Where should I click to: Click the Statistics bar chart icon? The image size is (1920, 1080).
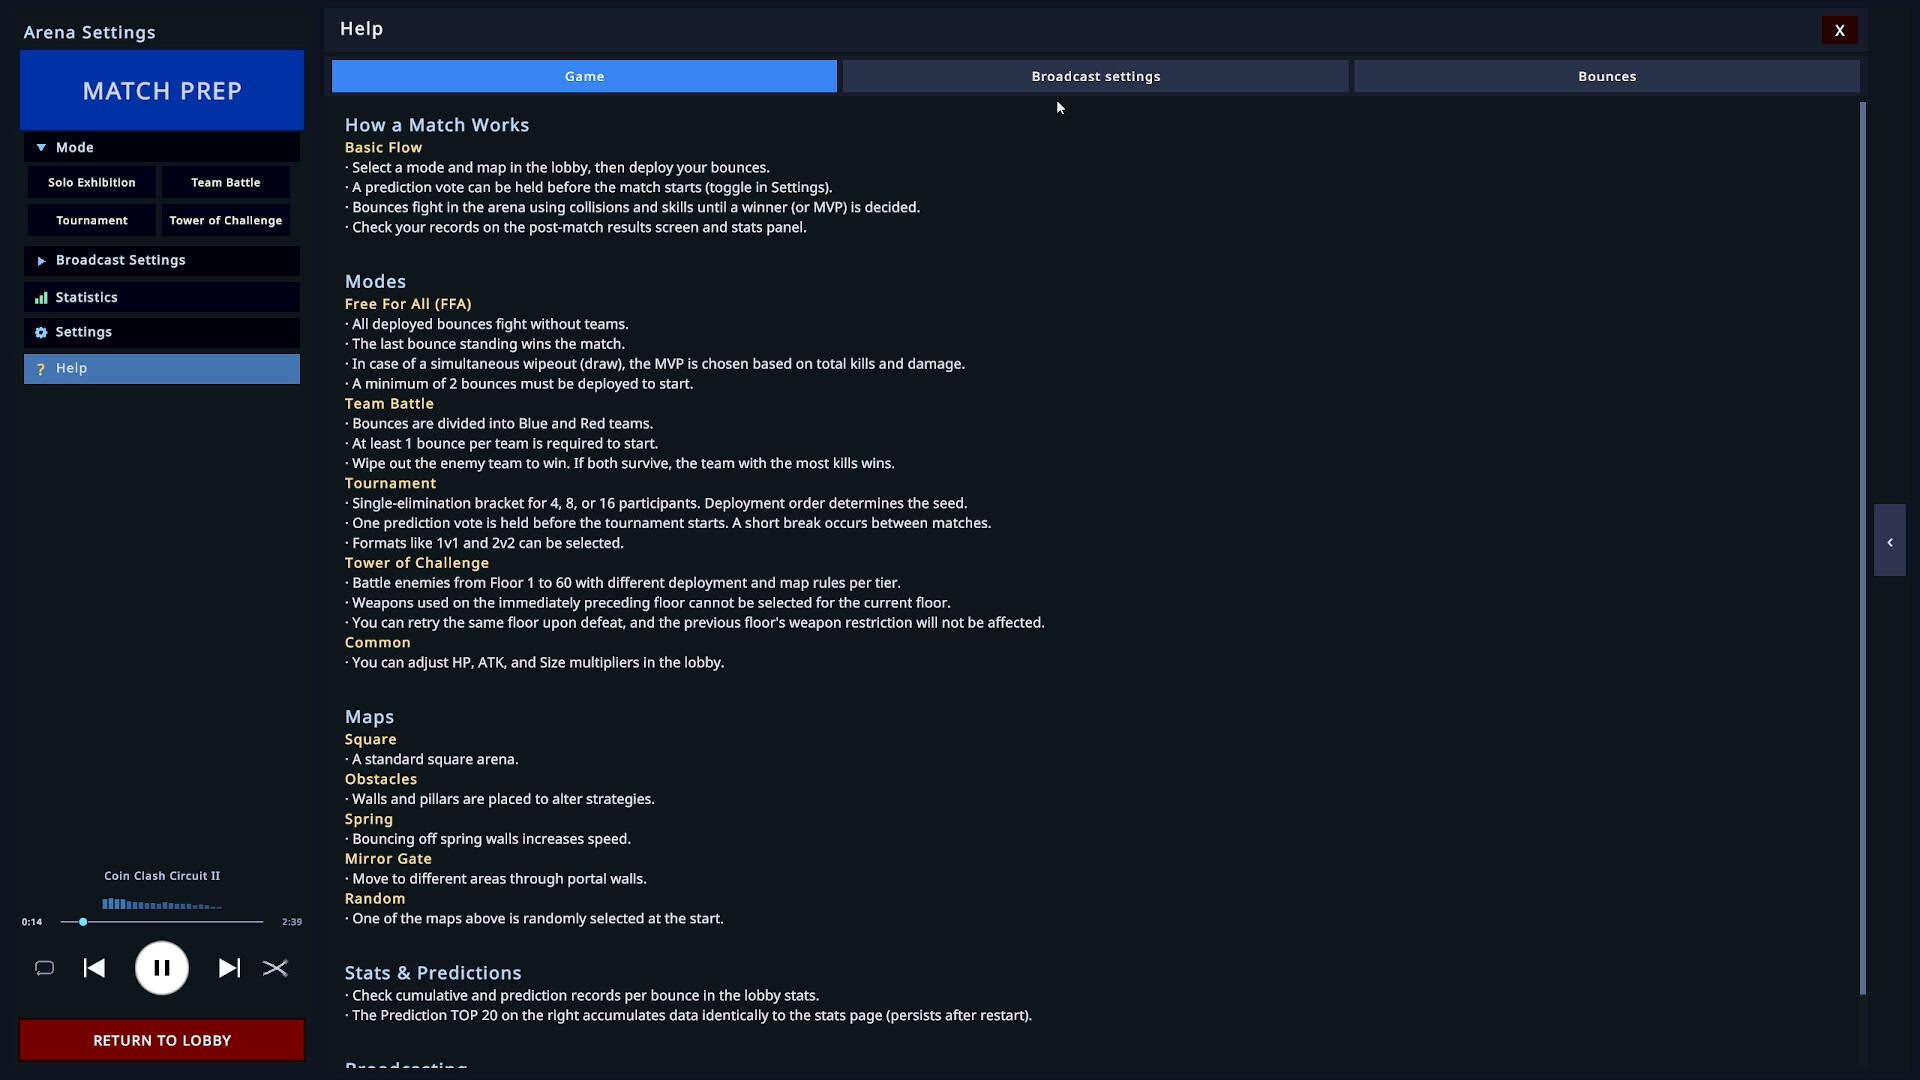pos(41,298)
